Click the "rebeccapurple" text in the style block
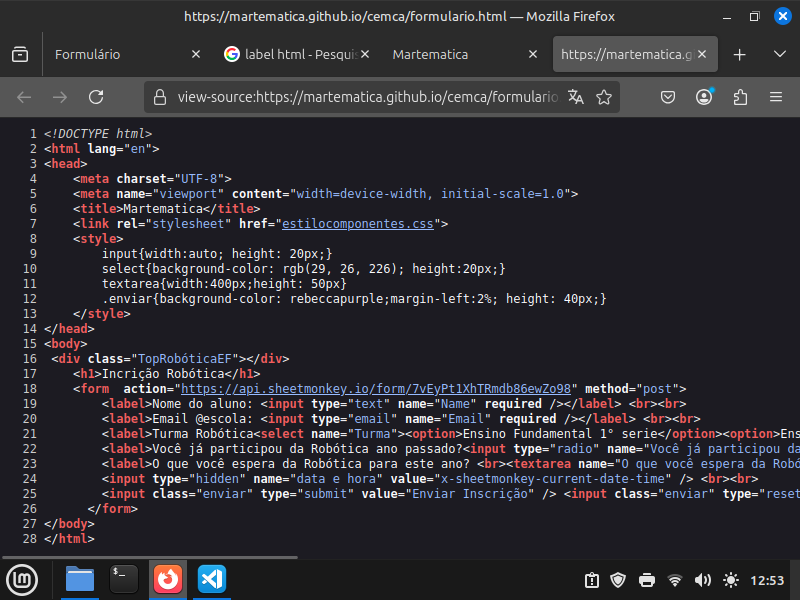This screenshot has height=600, width=800. click(339, 299)
